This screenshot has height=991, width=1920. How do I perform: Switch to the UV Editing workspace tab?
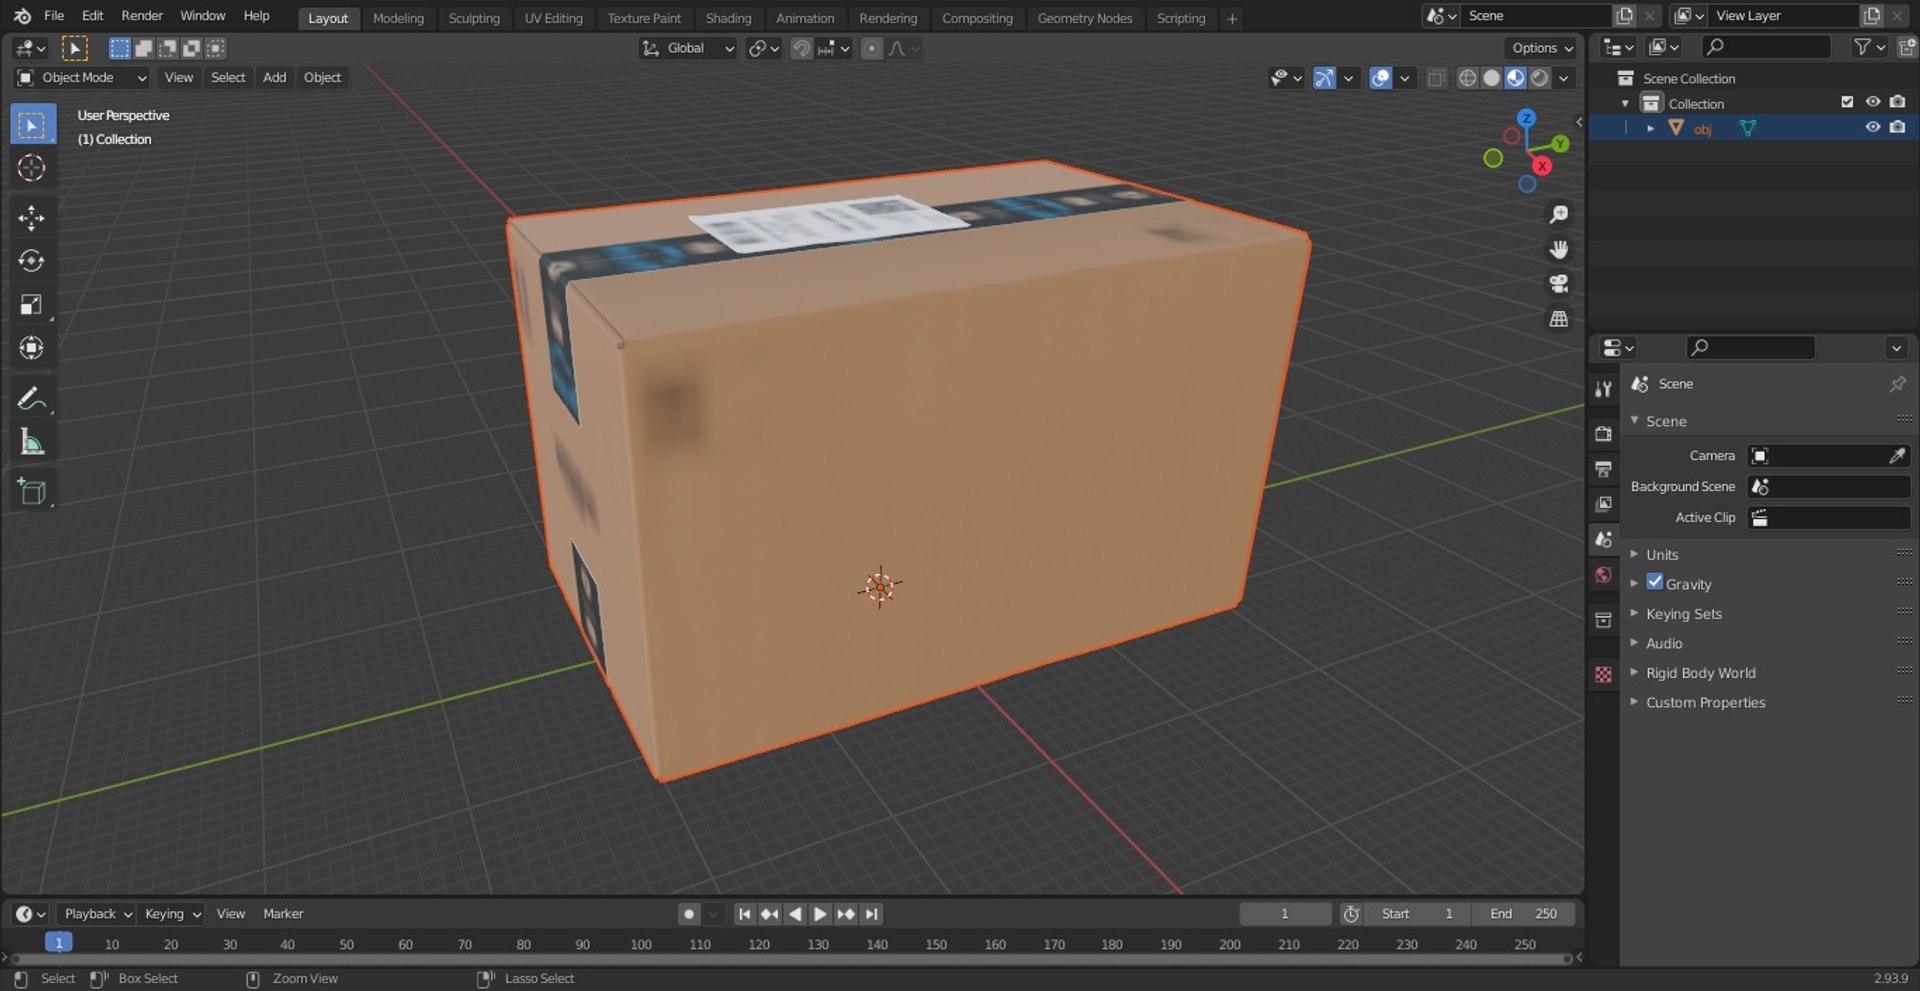click(x=553, y=18)
